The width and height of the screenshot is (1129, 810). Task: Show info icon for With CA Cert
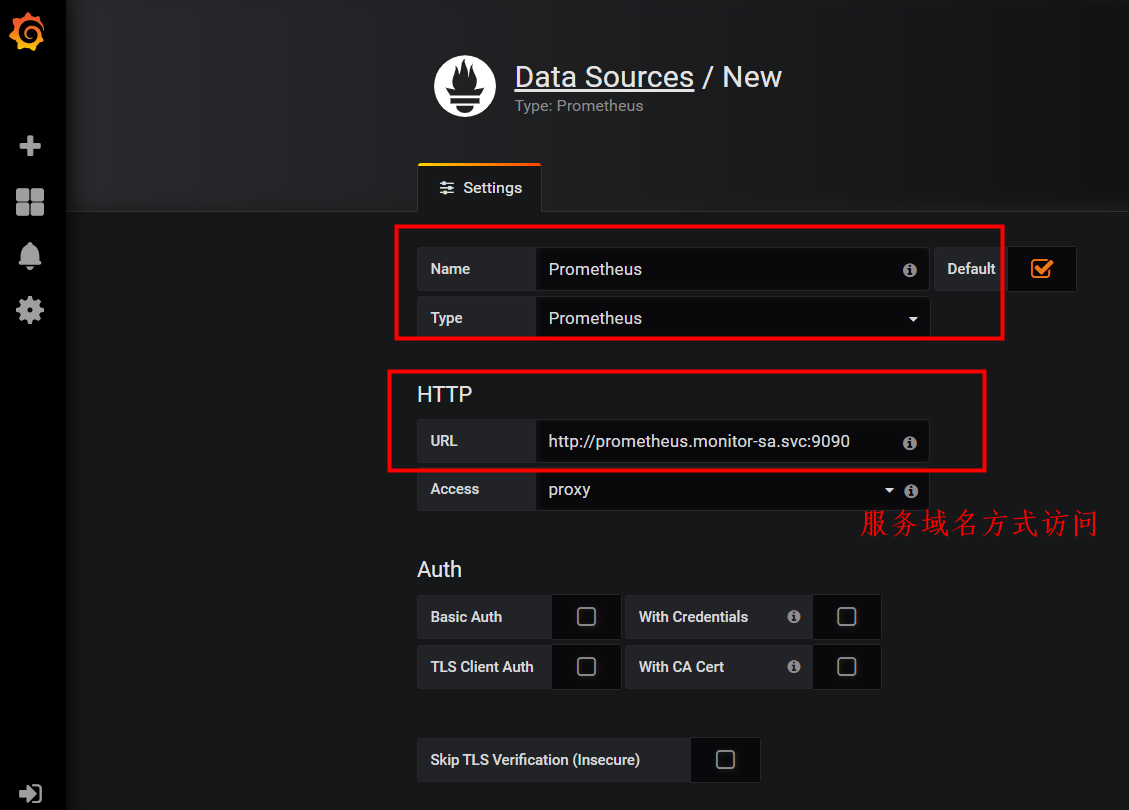(793, 667)
